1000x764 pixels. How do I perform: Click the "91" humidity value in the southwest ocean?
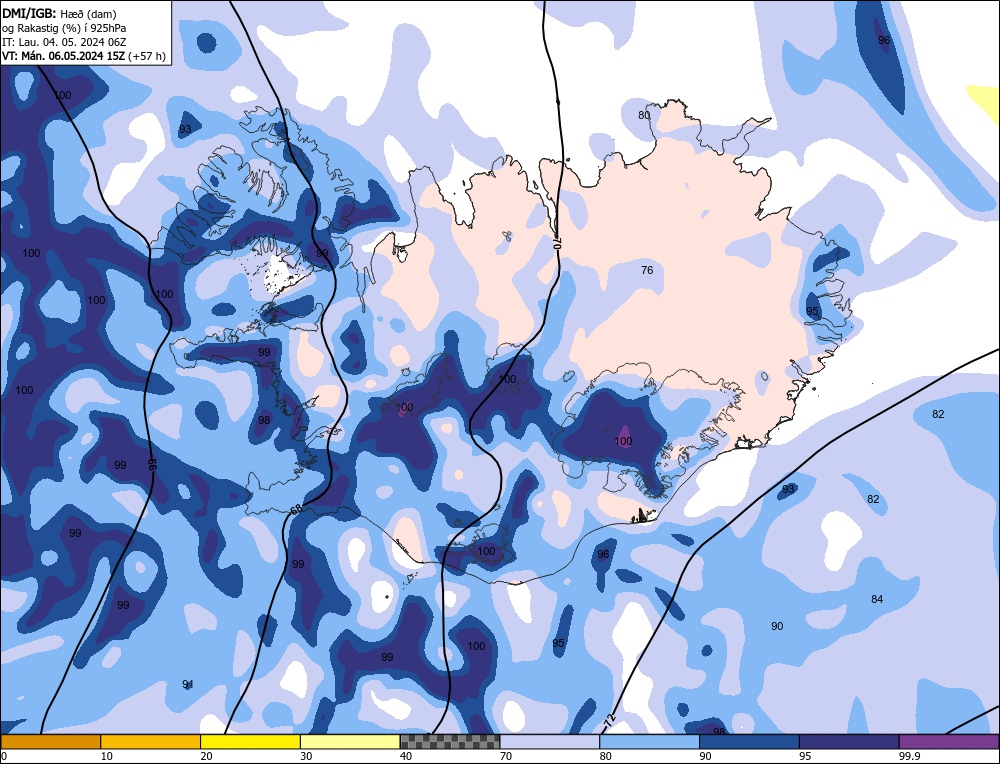188,684
